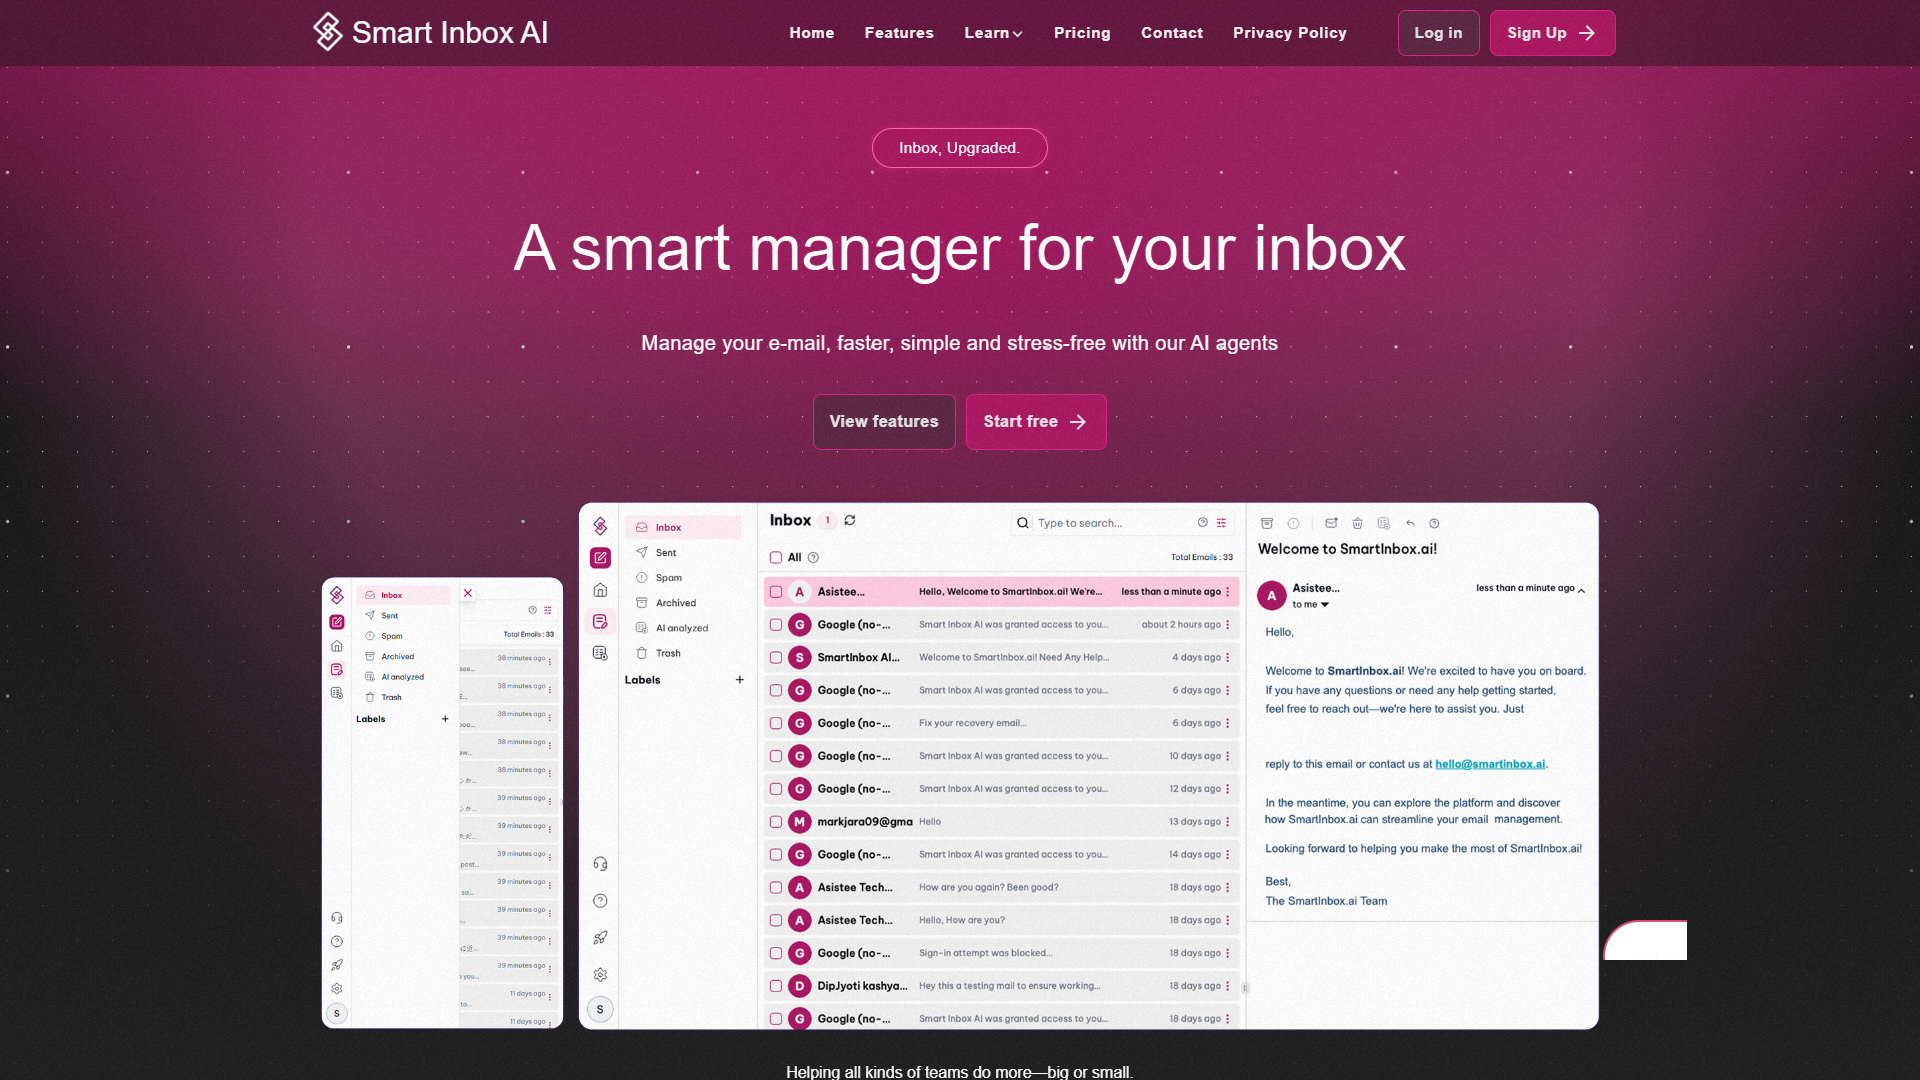Click the compose icon in desktop preview sidebar

[600, 558]
